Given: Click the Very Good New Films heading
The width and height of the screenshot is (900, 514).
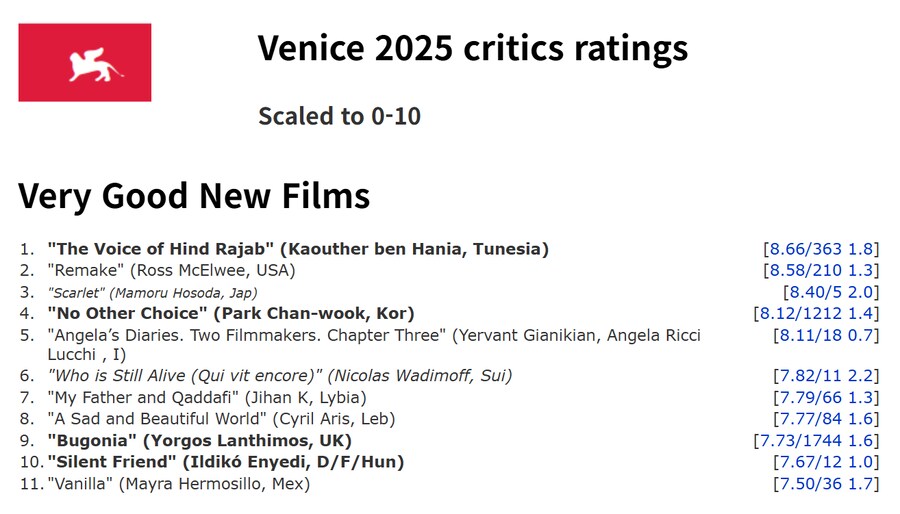Looking at the screenshot, I should tap(194, 196).
